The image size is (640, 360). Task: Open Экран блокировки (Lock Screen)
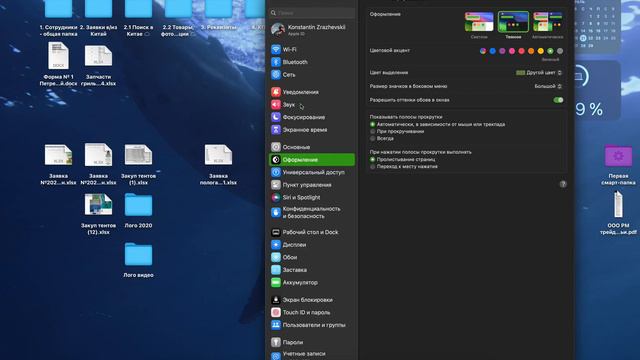312,300
